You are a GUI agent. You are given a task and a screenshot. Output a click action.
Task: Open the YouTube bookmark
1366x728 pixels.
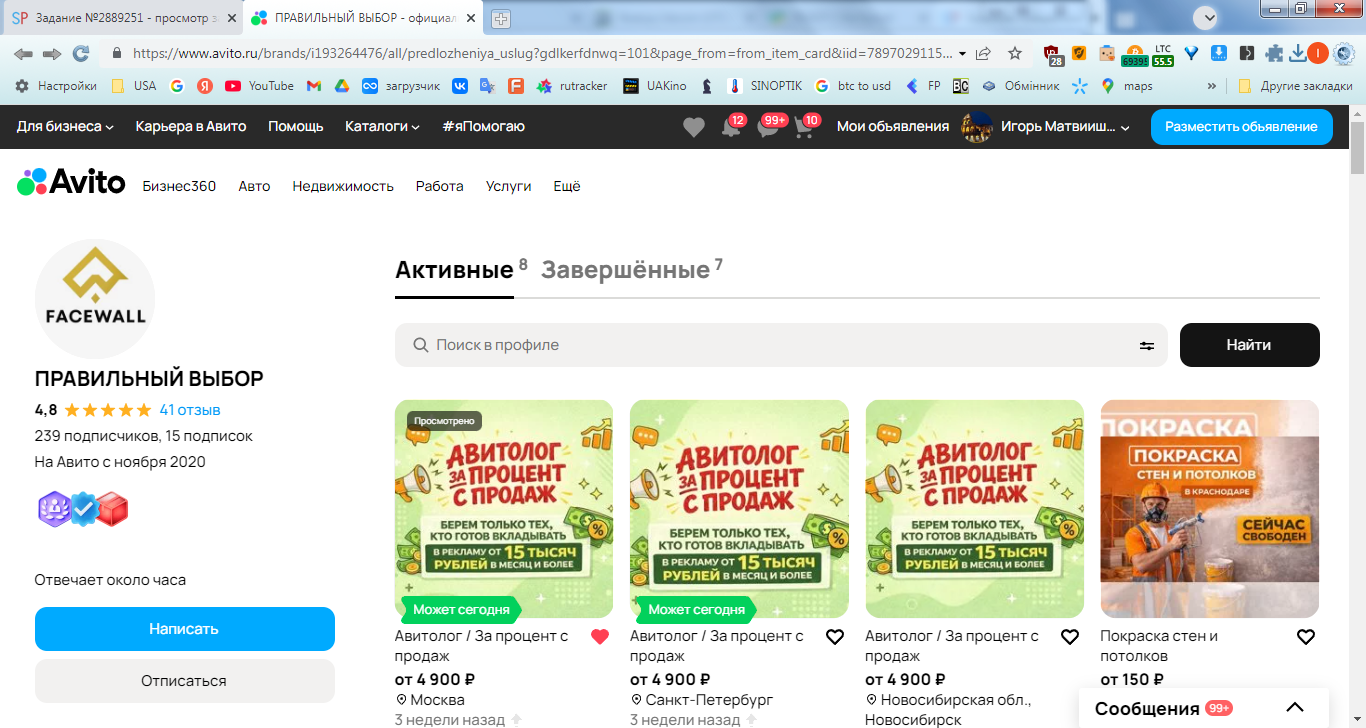[259, 86]
